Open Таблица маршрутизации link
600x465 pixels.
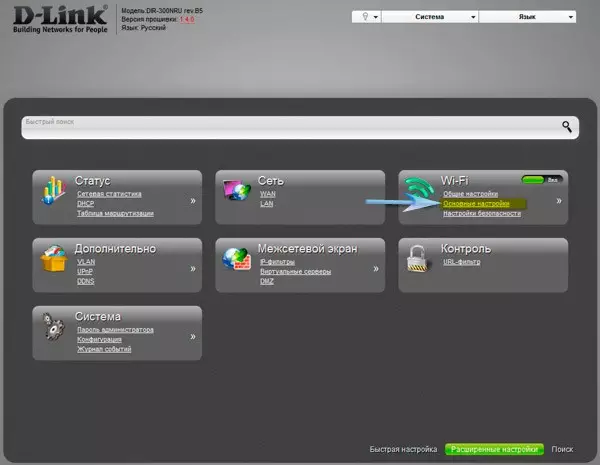[x=115, y=213]
